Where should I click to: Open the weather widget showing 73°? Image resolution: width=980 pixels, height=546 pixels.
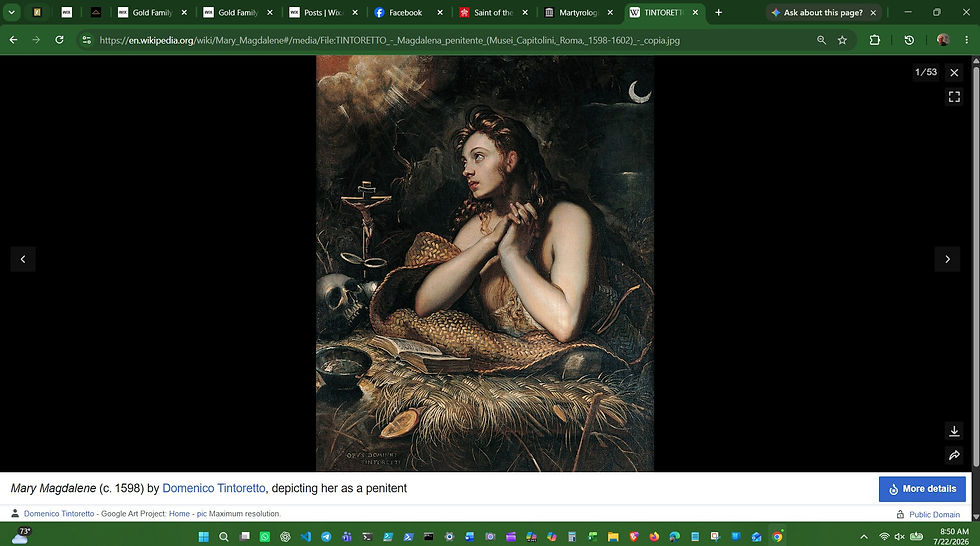coord(20,535)
